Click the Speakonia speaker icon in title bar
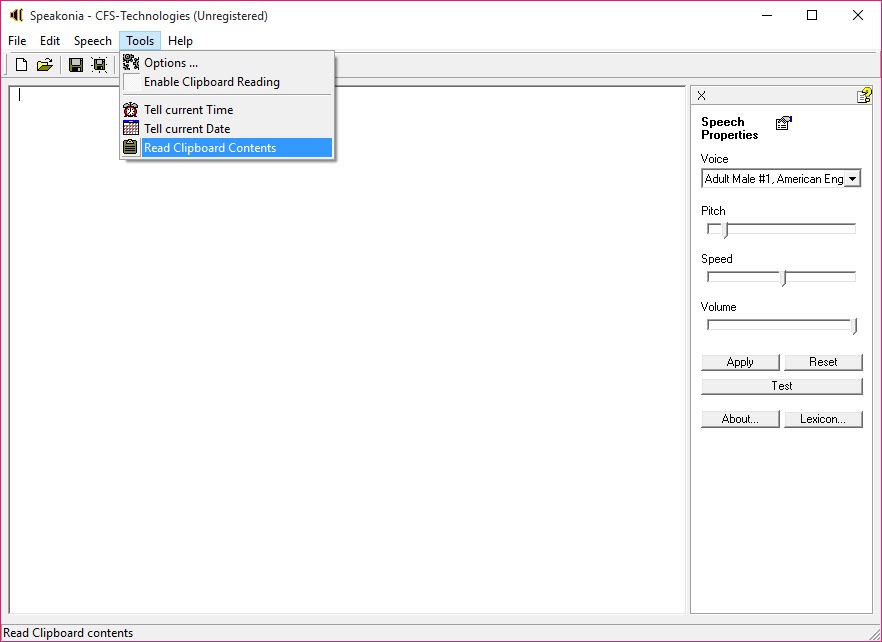The height and width of the screenshot is (642, 882). [16, 15]
